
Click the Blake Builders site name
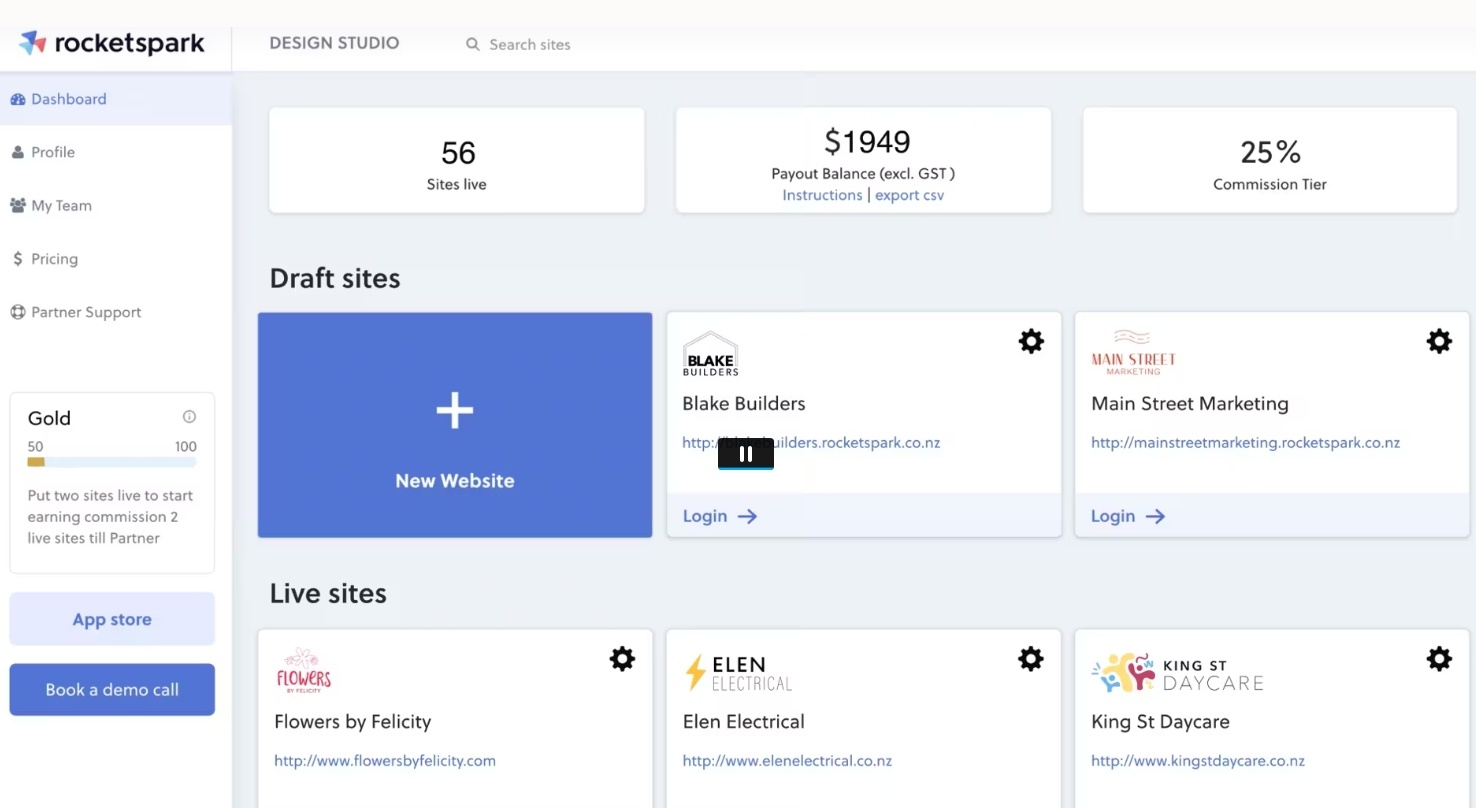(x=744, y=403)
